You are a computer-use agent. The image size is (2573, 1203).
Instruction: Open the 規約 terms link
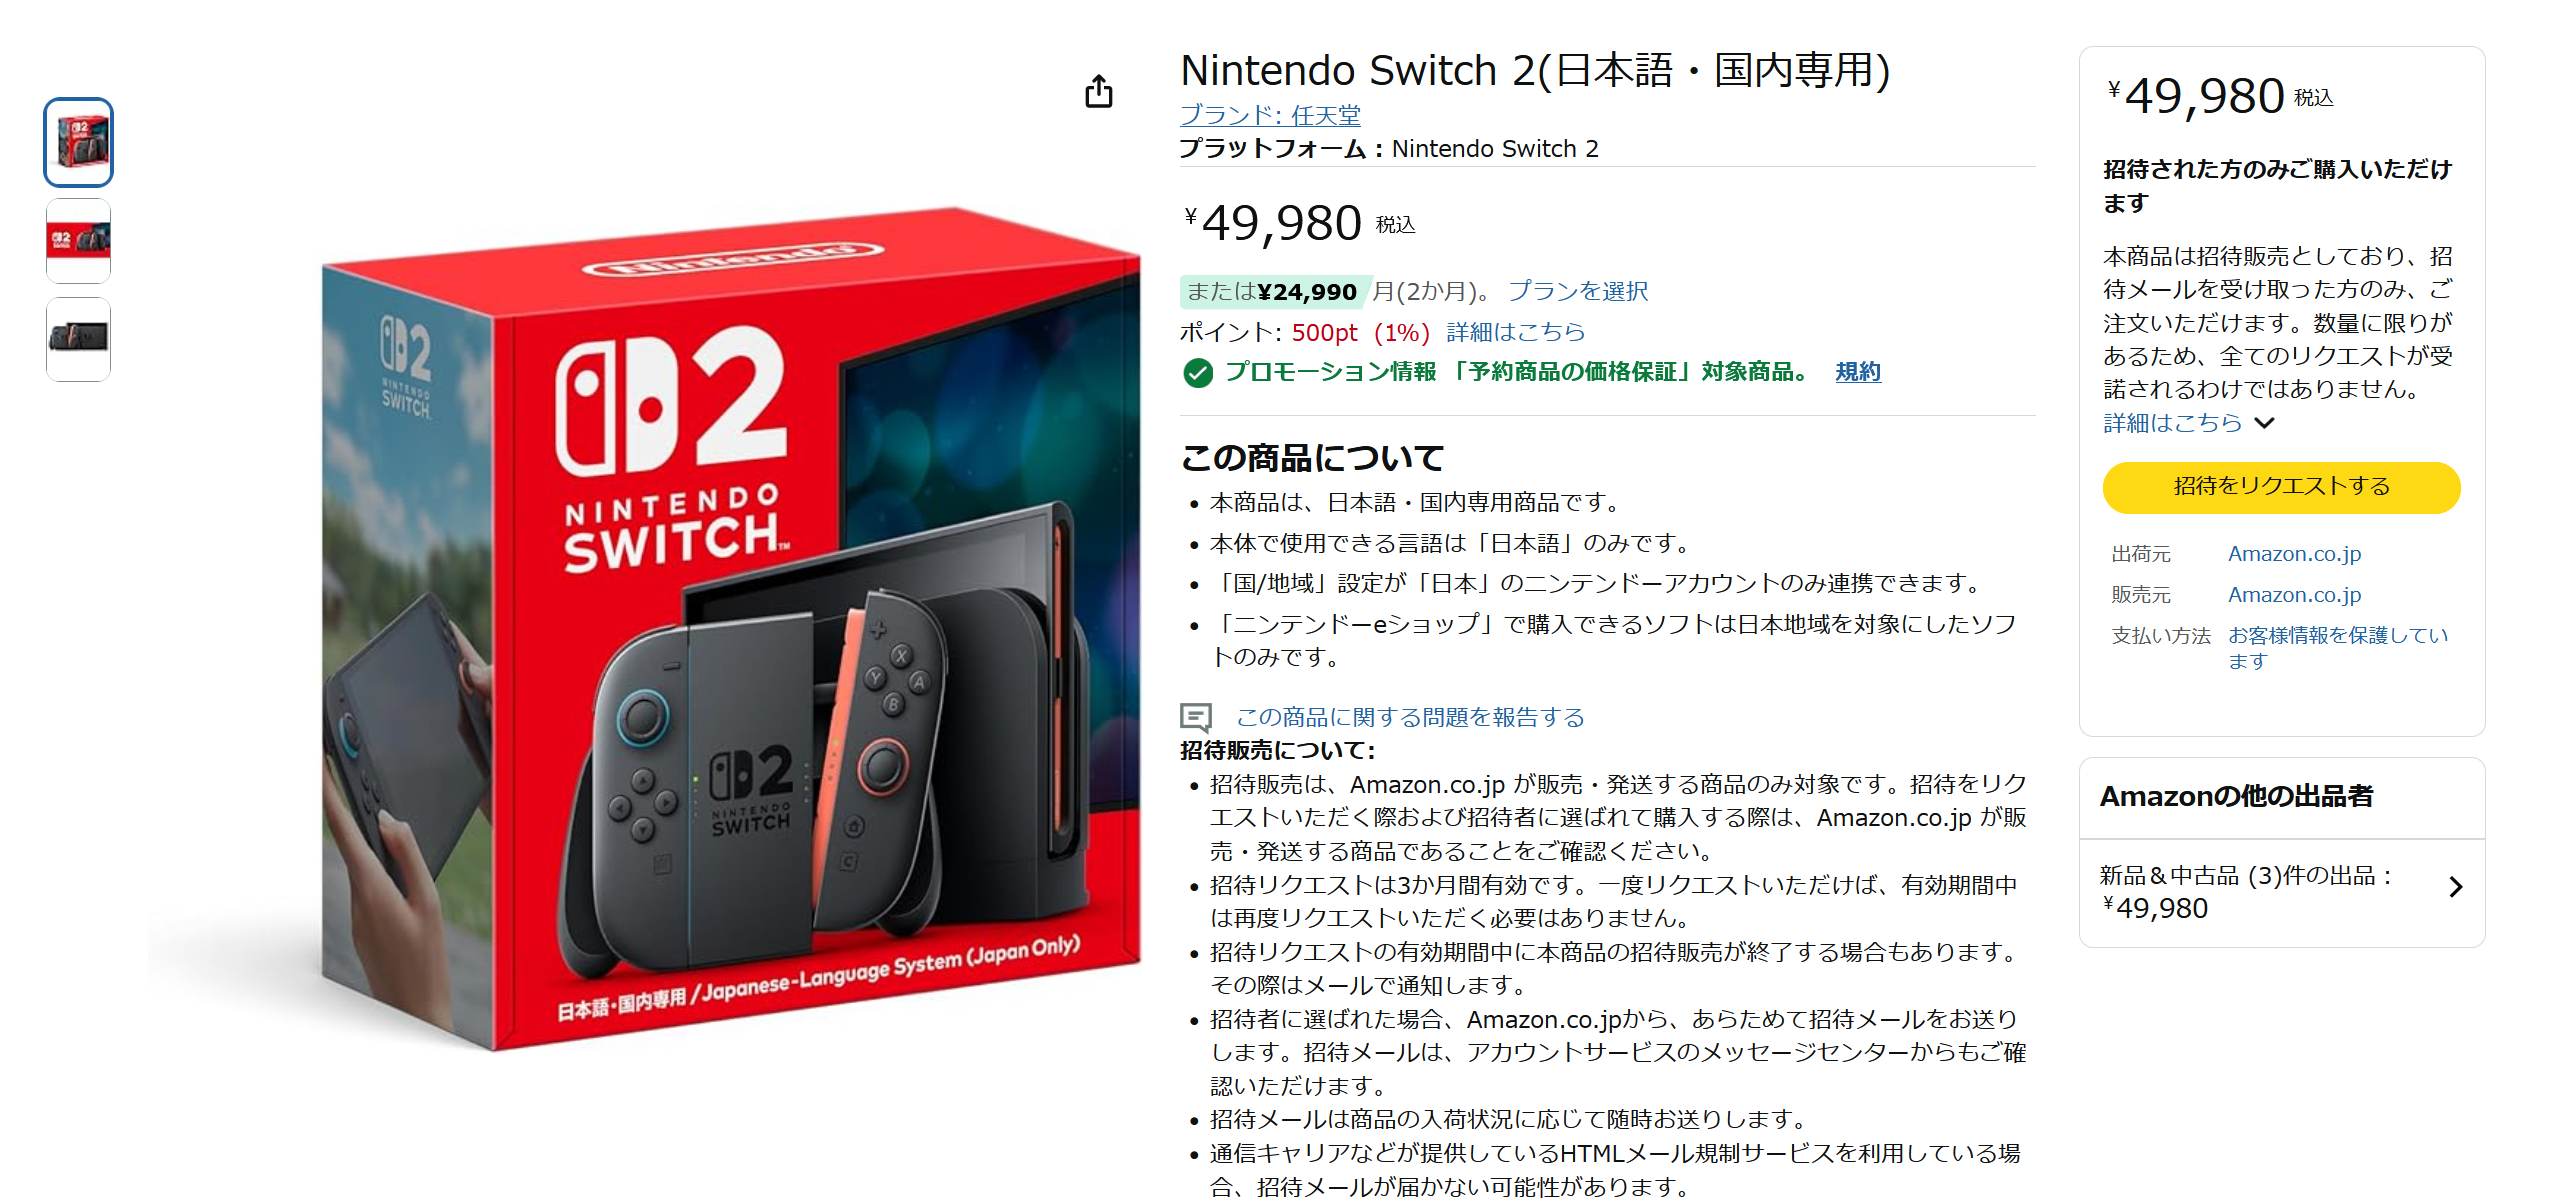[x=1858, y=372]
